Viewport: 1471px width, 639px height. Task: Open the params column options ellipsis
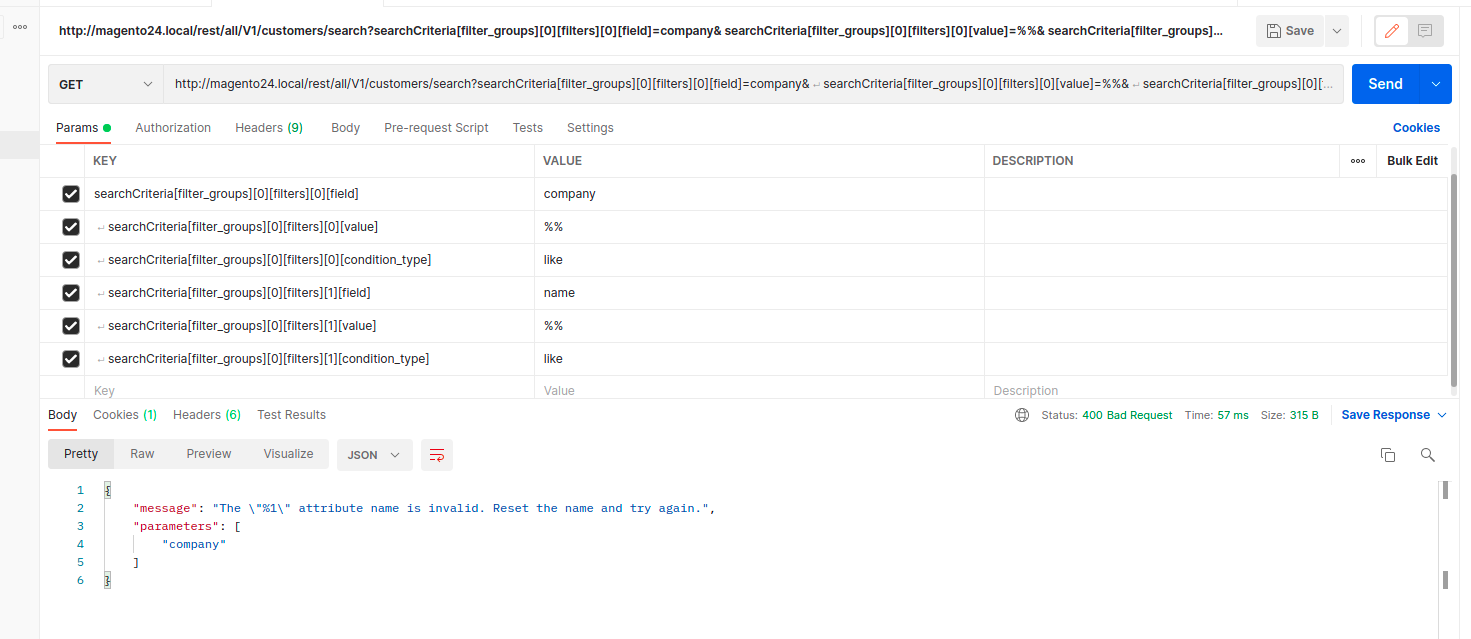pos(1357,161)
